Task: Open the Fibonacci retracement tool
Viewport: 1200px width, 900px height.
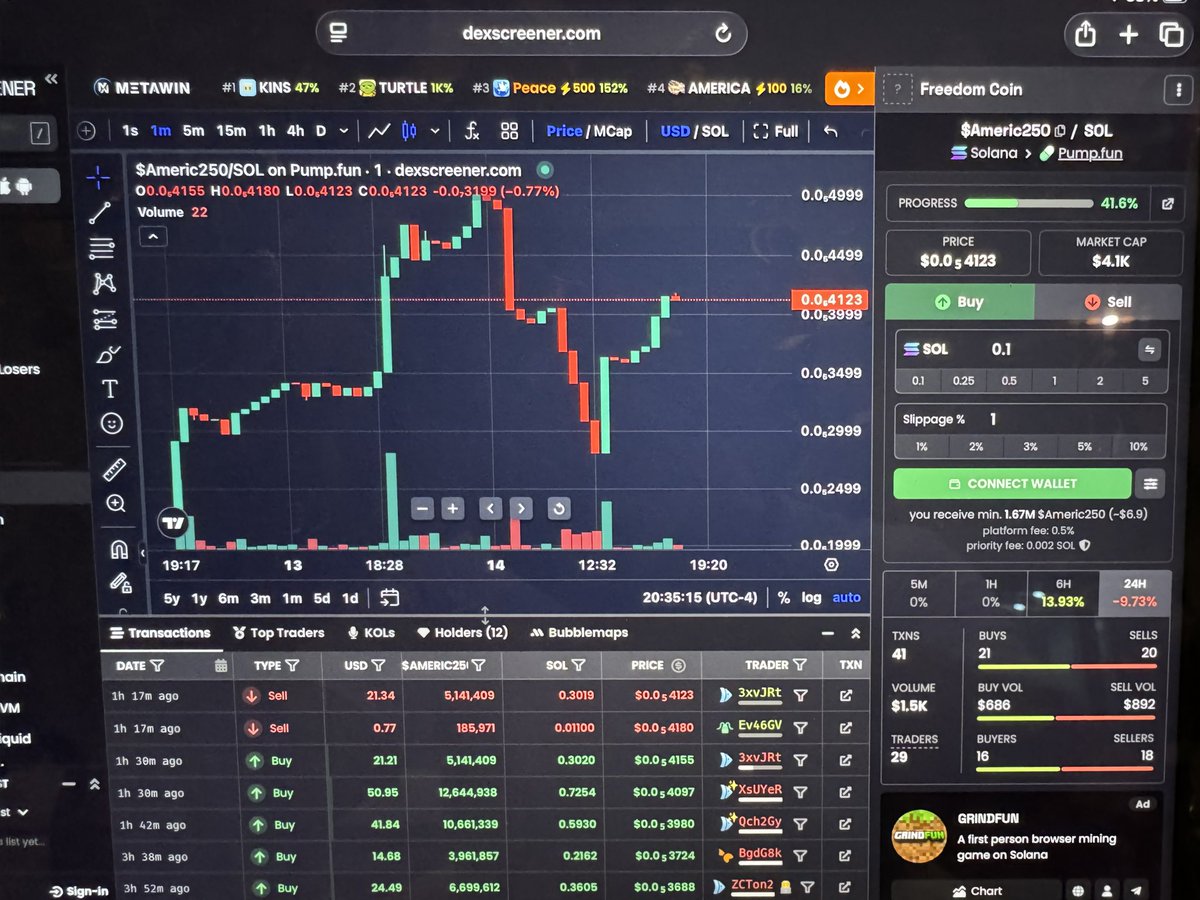Action: point(101,248)
